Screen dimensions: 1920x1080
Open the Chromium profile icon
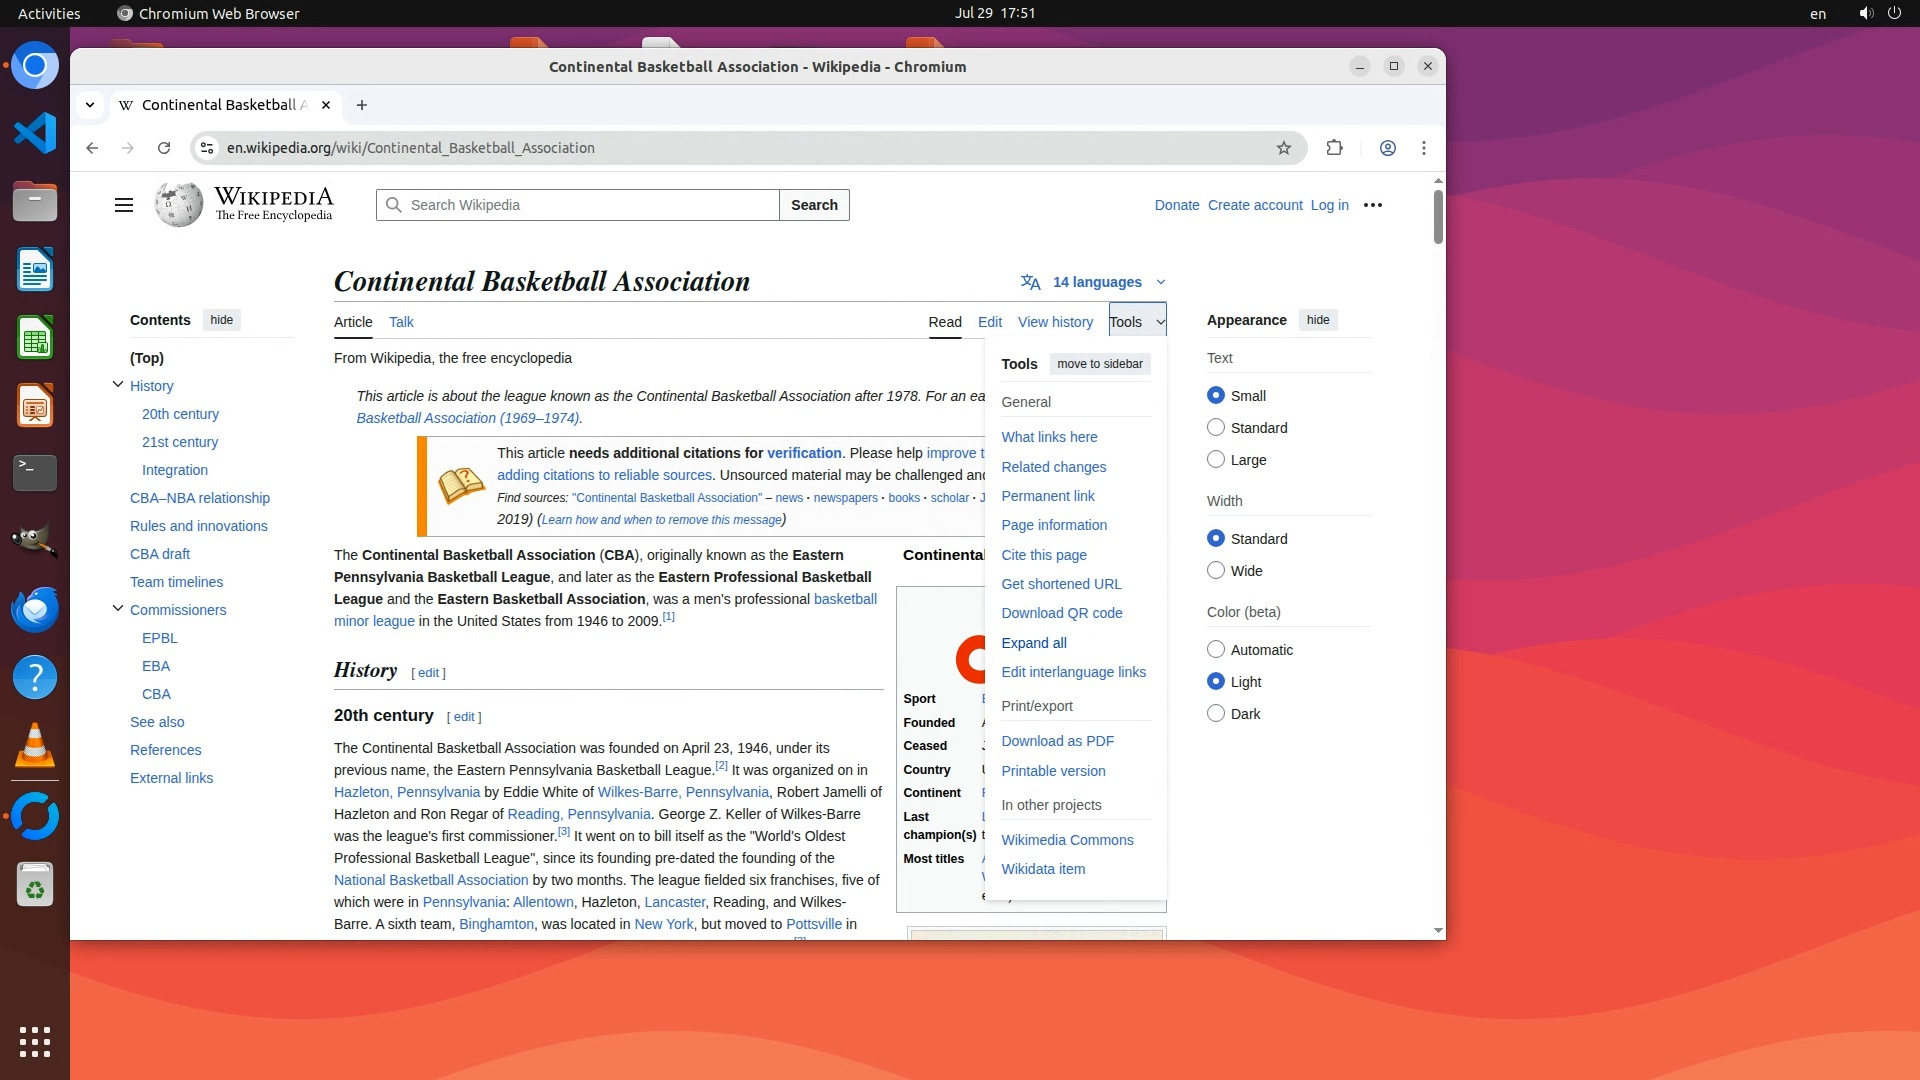pos(1388,148)
